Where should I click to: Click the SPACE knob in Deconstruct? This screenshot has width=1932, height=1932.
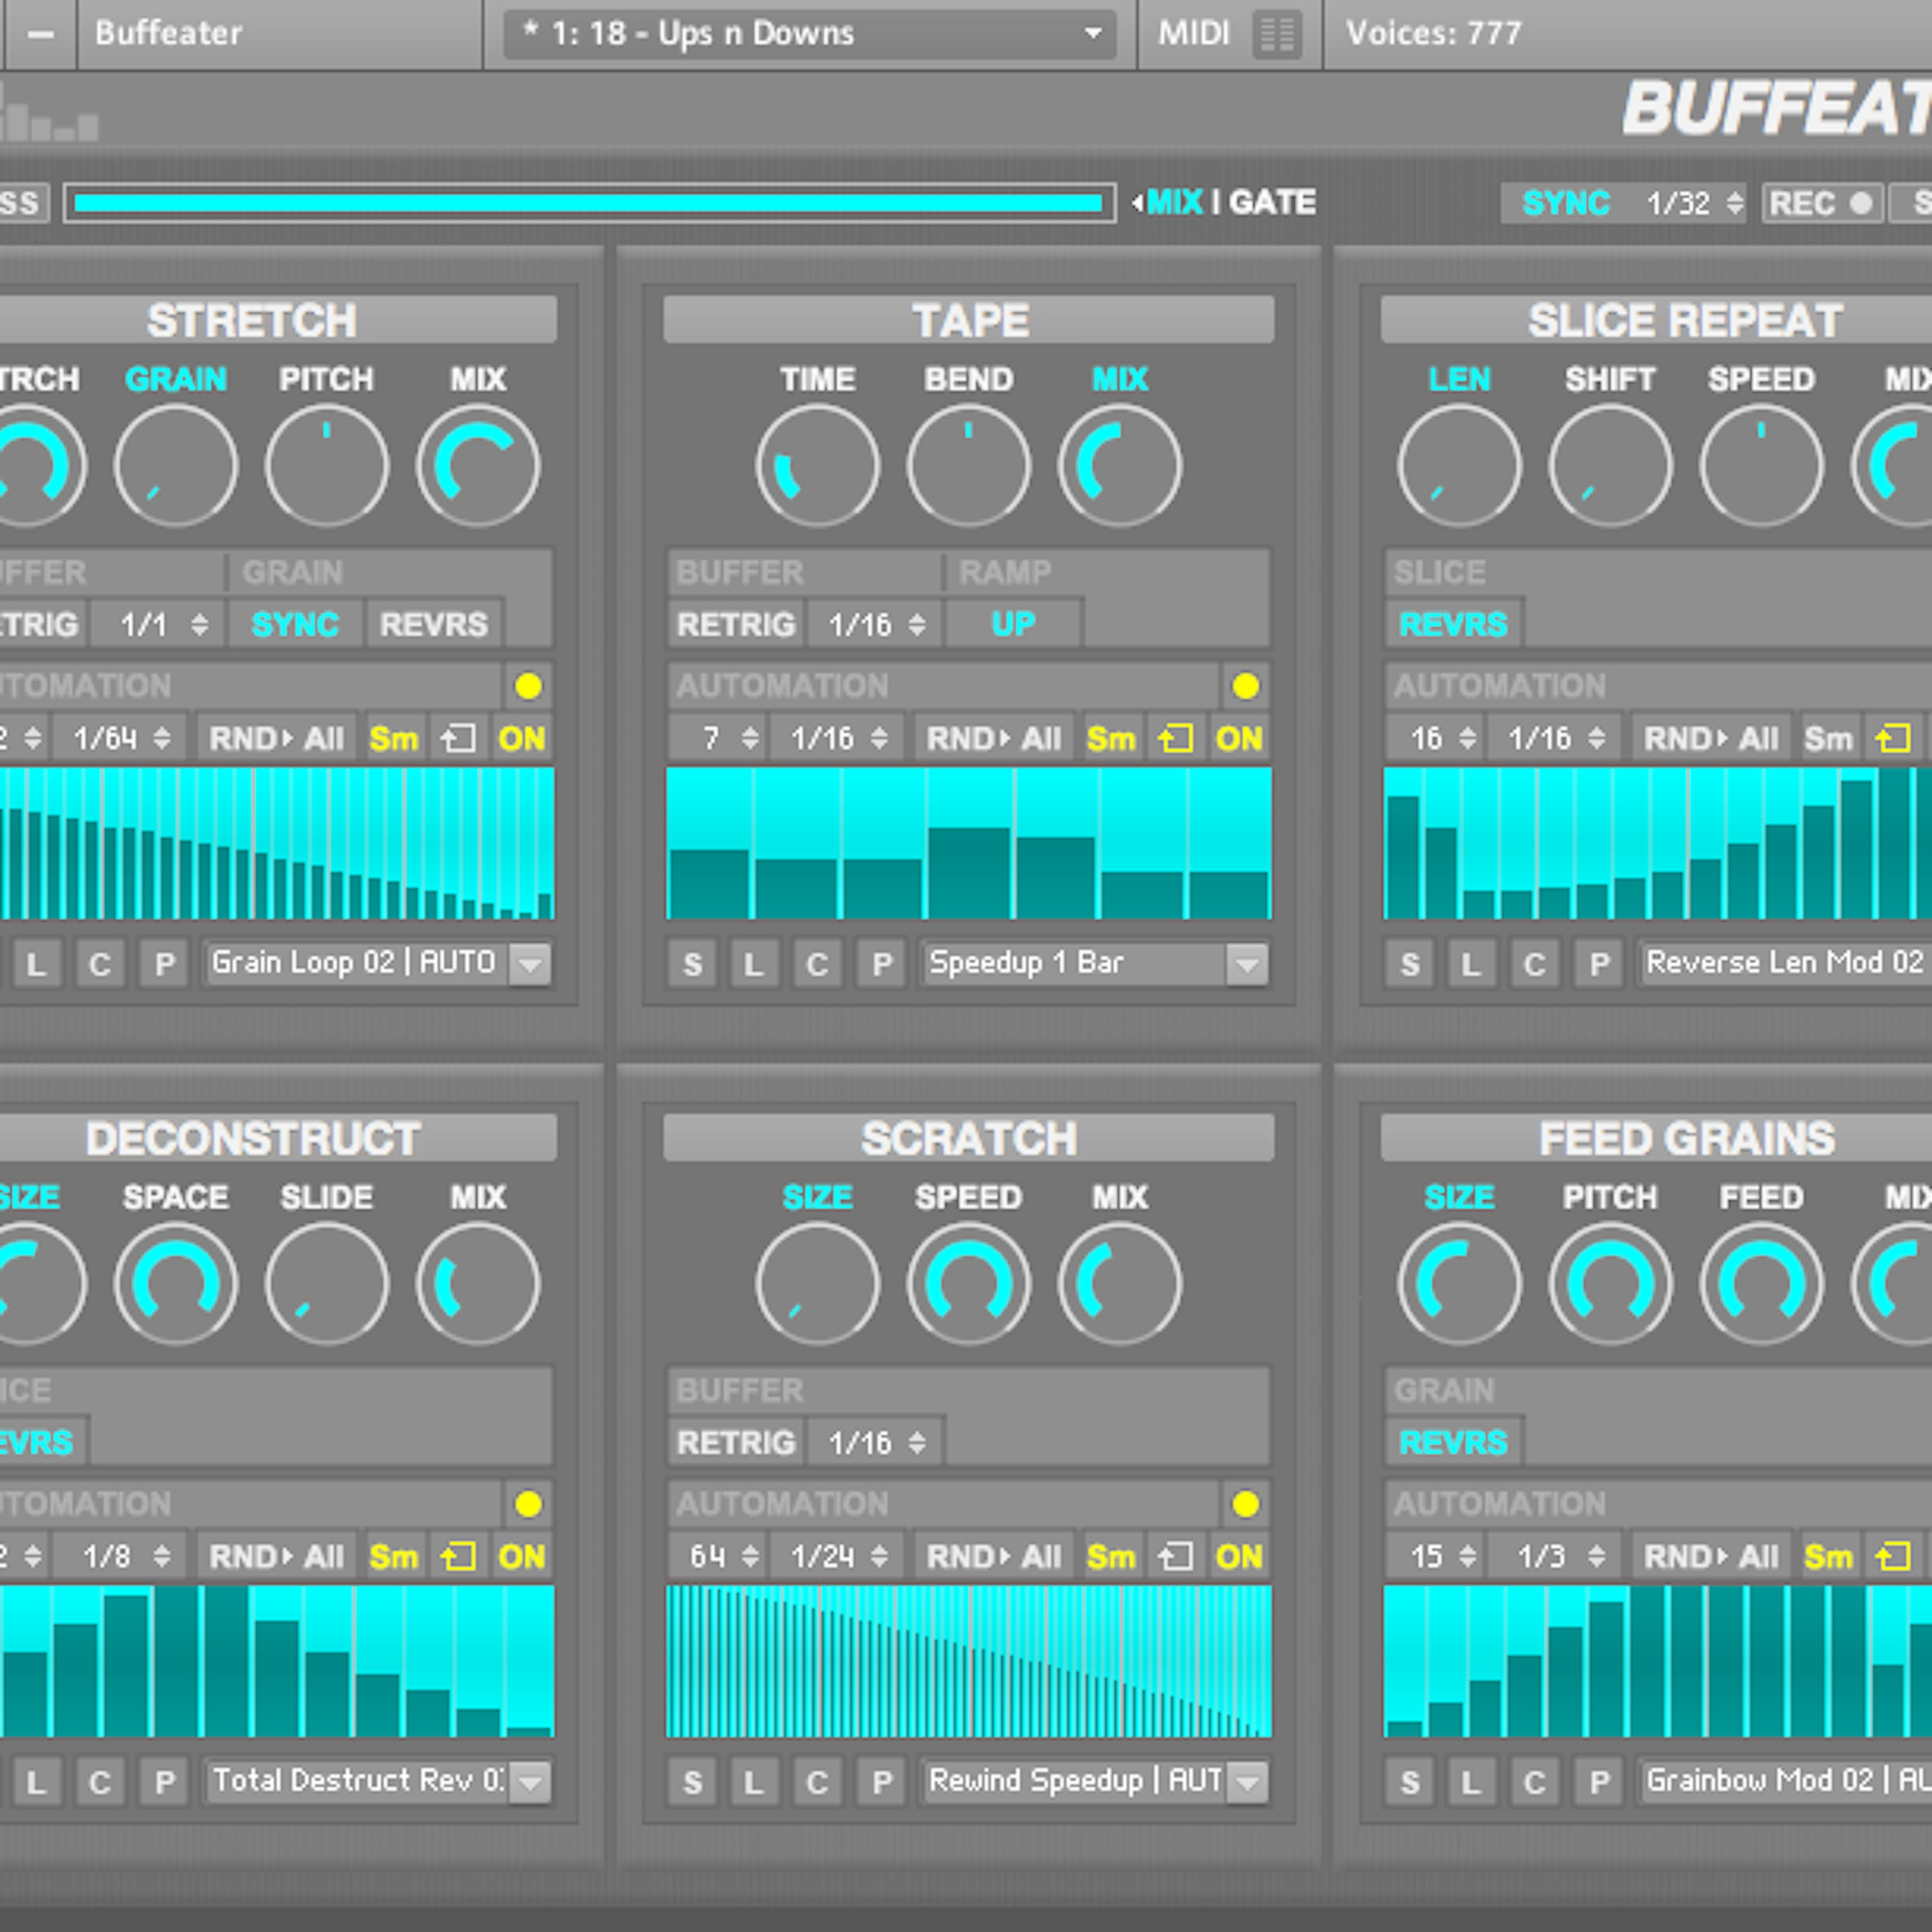coord(176,1284)
